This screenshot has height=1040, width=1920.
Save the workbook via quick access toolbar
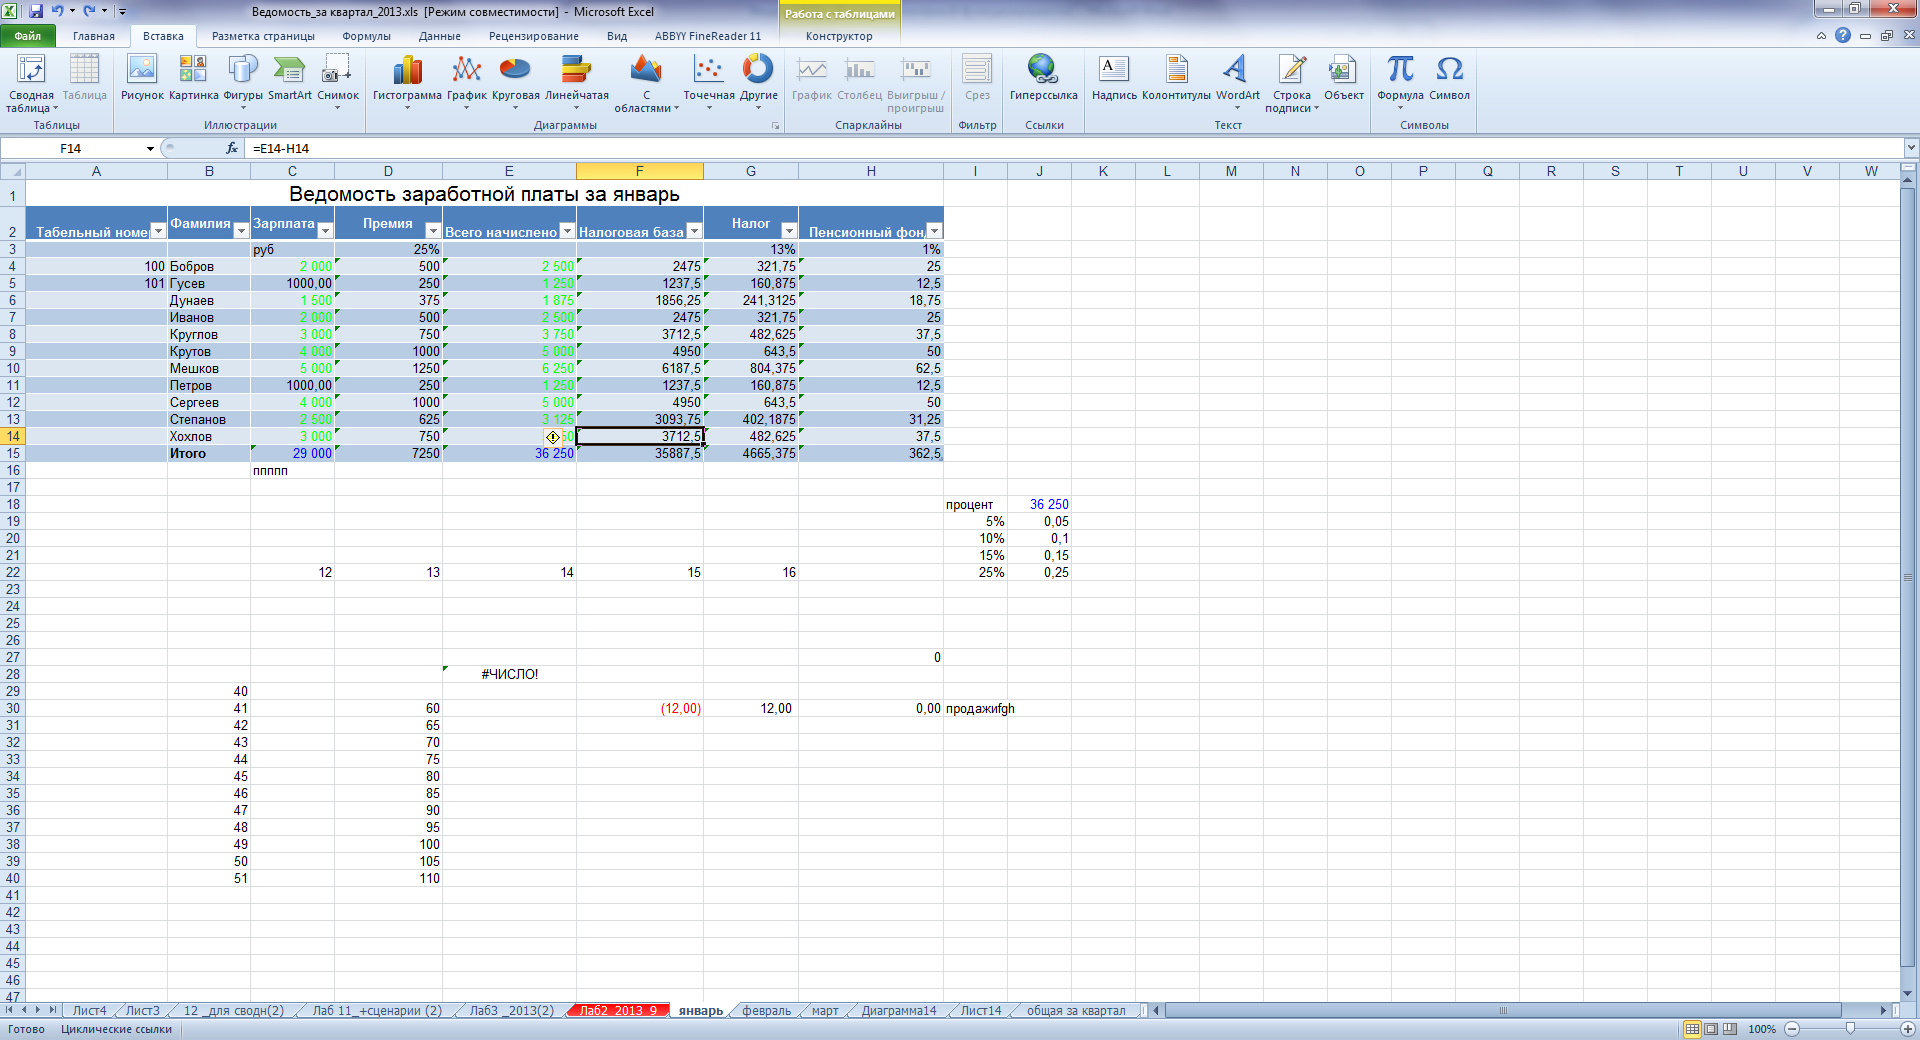coord(36,11)
